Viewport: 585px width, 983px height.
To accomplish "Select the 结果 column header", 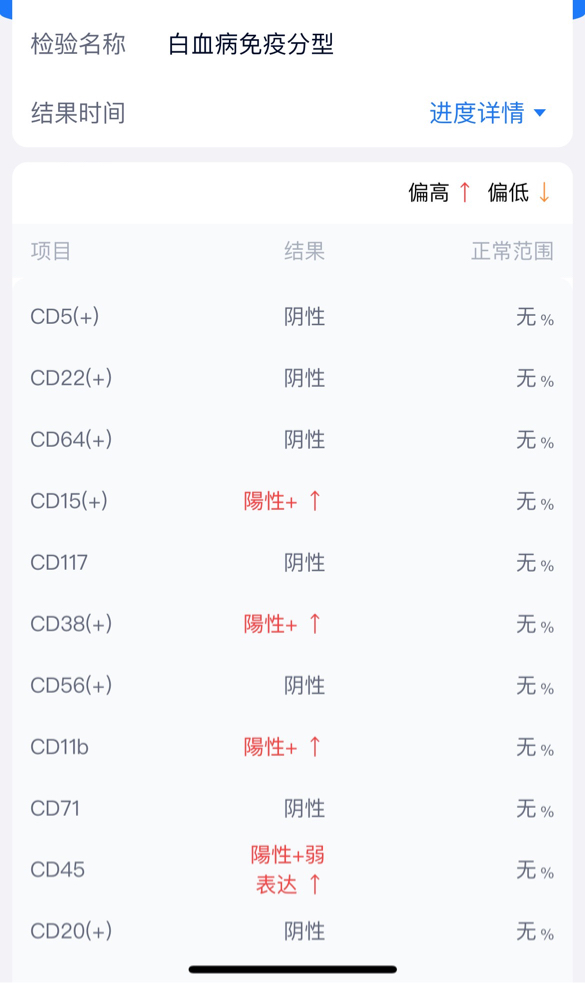I will pyautogui.click(x=304, y=251).
